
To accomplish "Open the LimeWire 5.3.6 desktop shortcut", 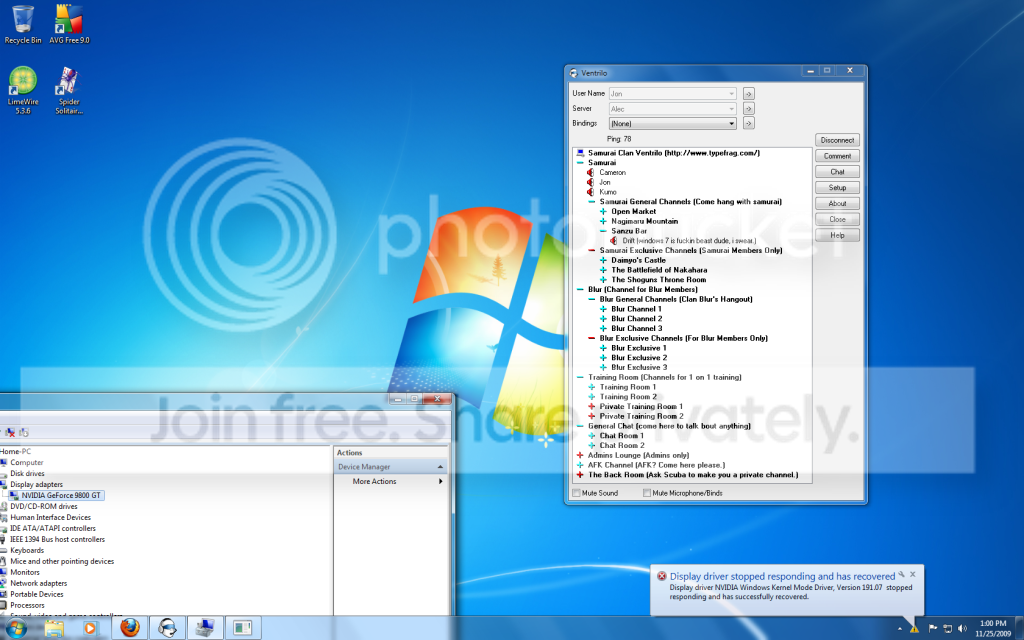I will click(x=23, y=90).
